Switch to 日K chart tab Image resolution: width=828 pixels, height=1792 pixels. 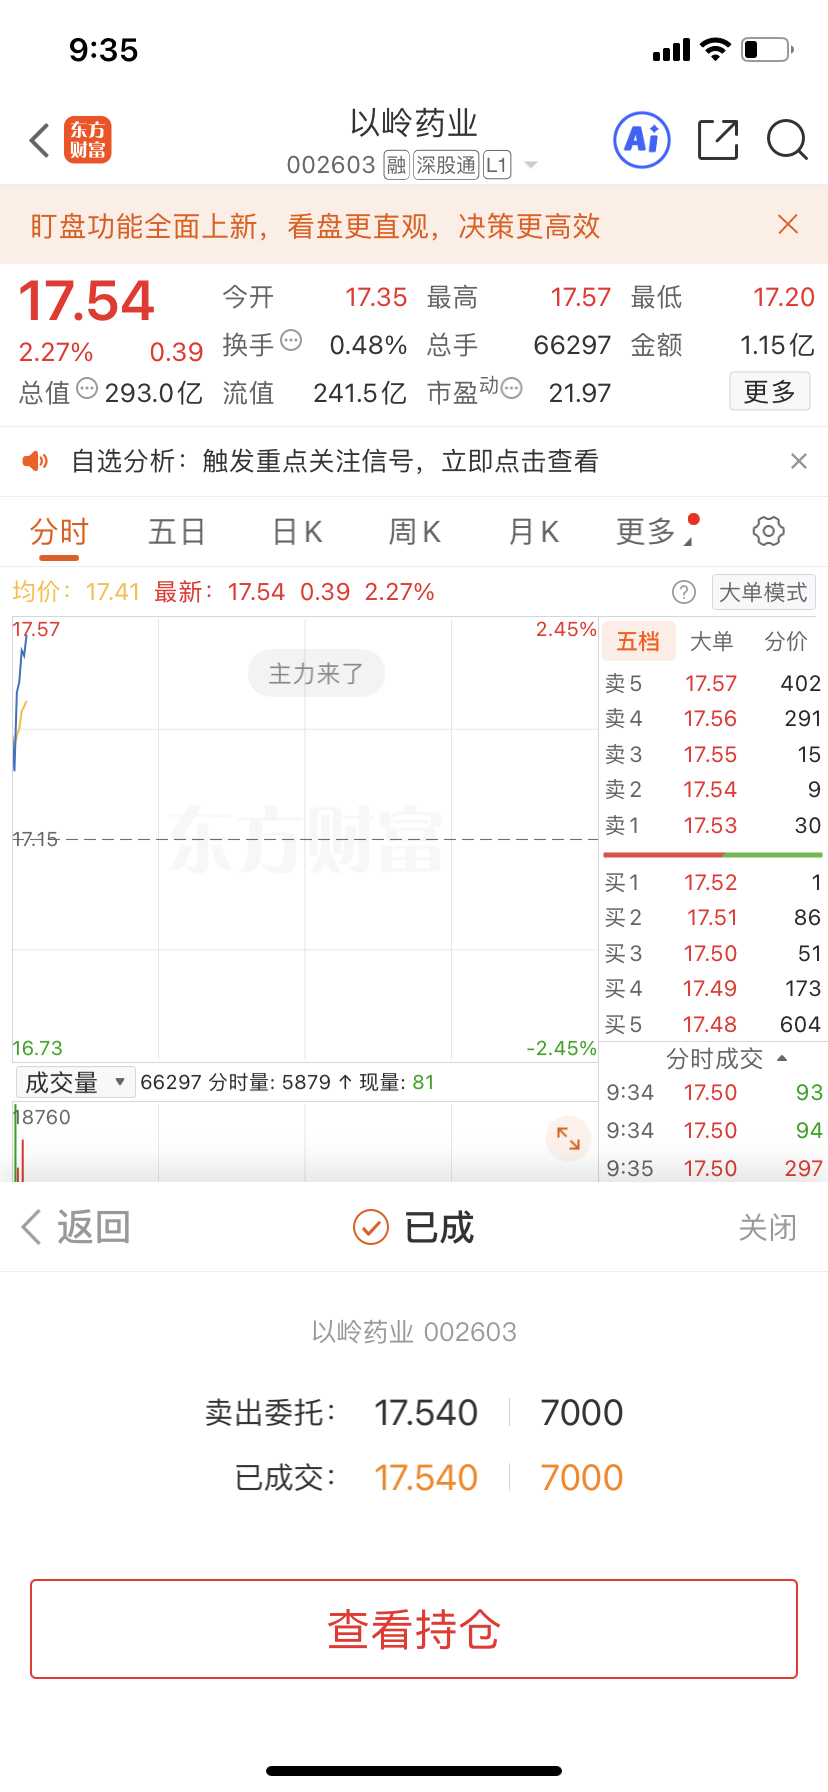pyautogui.click(x=297, y=531)
